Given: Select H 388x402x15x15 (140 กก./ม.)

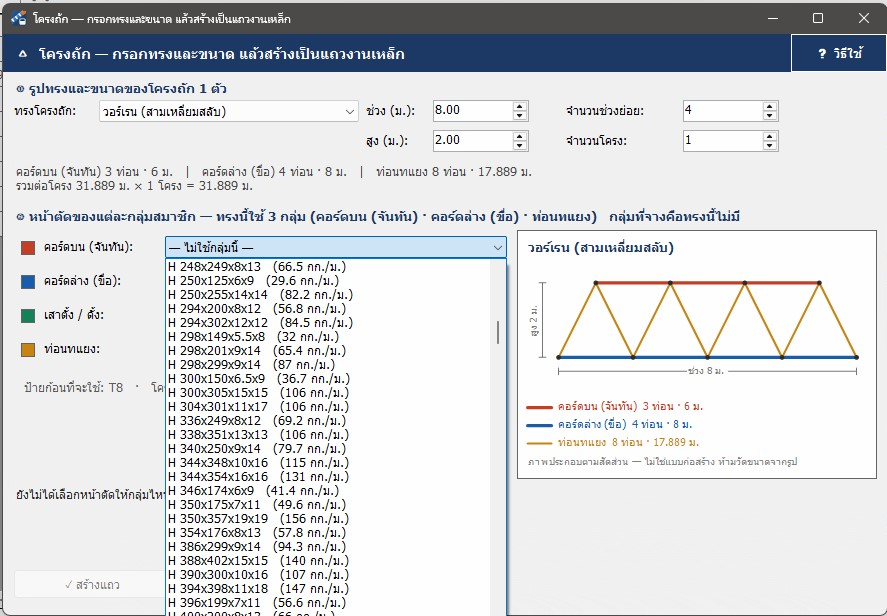Looking at the screenshot, I should tap(328, 561).
